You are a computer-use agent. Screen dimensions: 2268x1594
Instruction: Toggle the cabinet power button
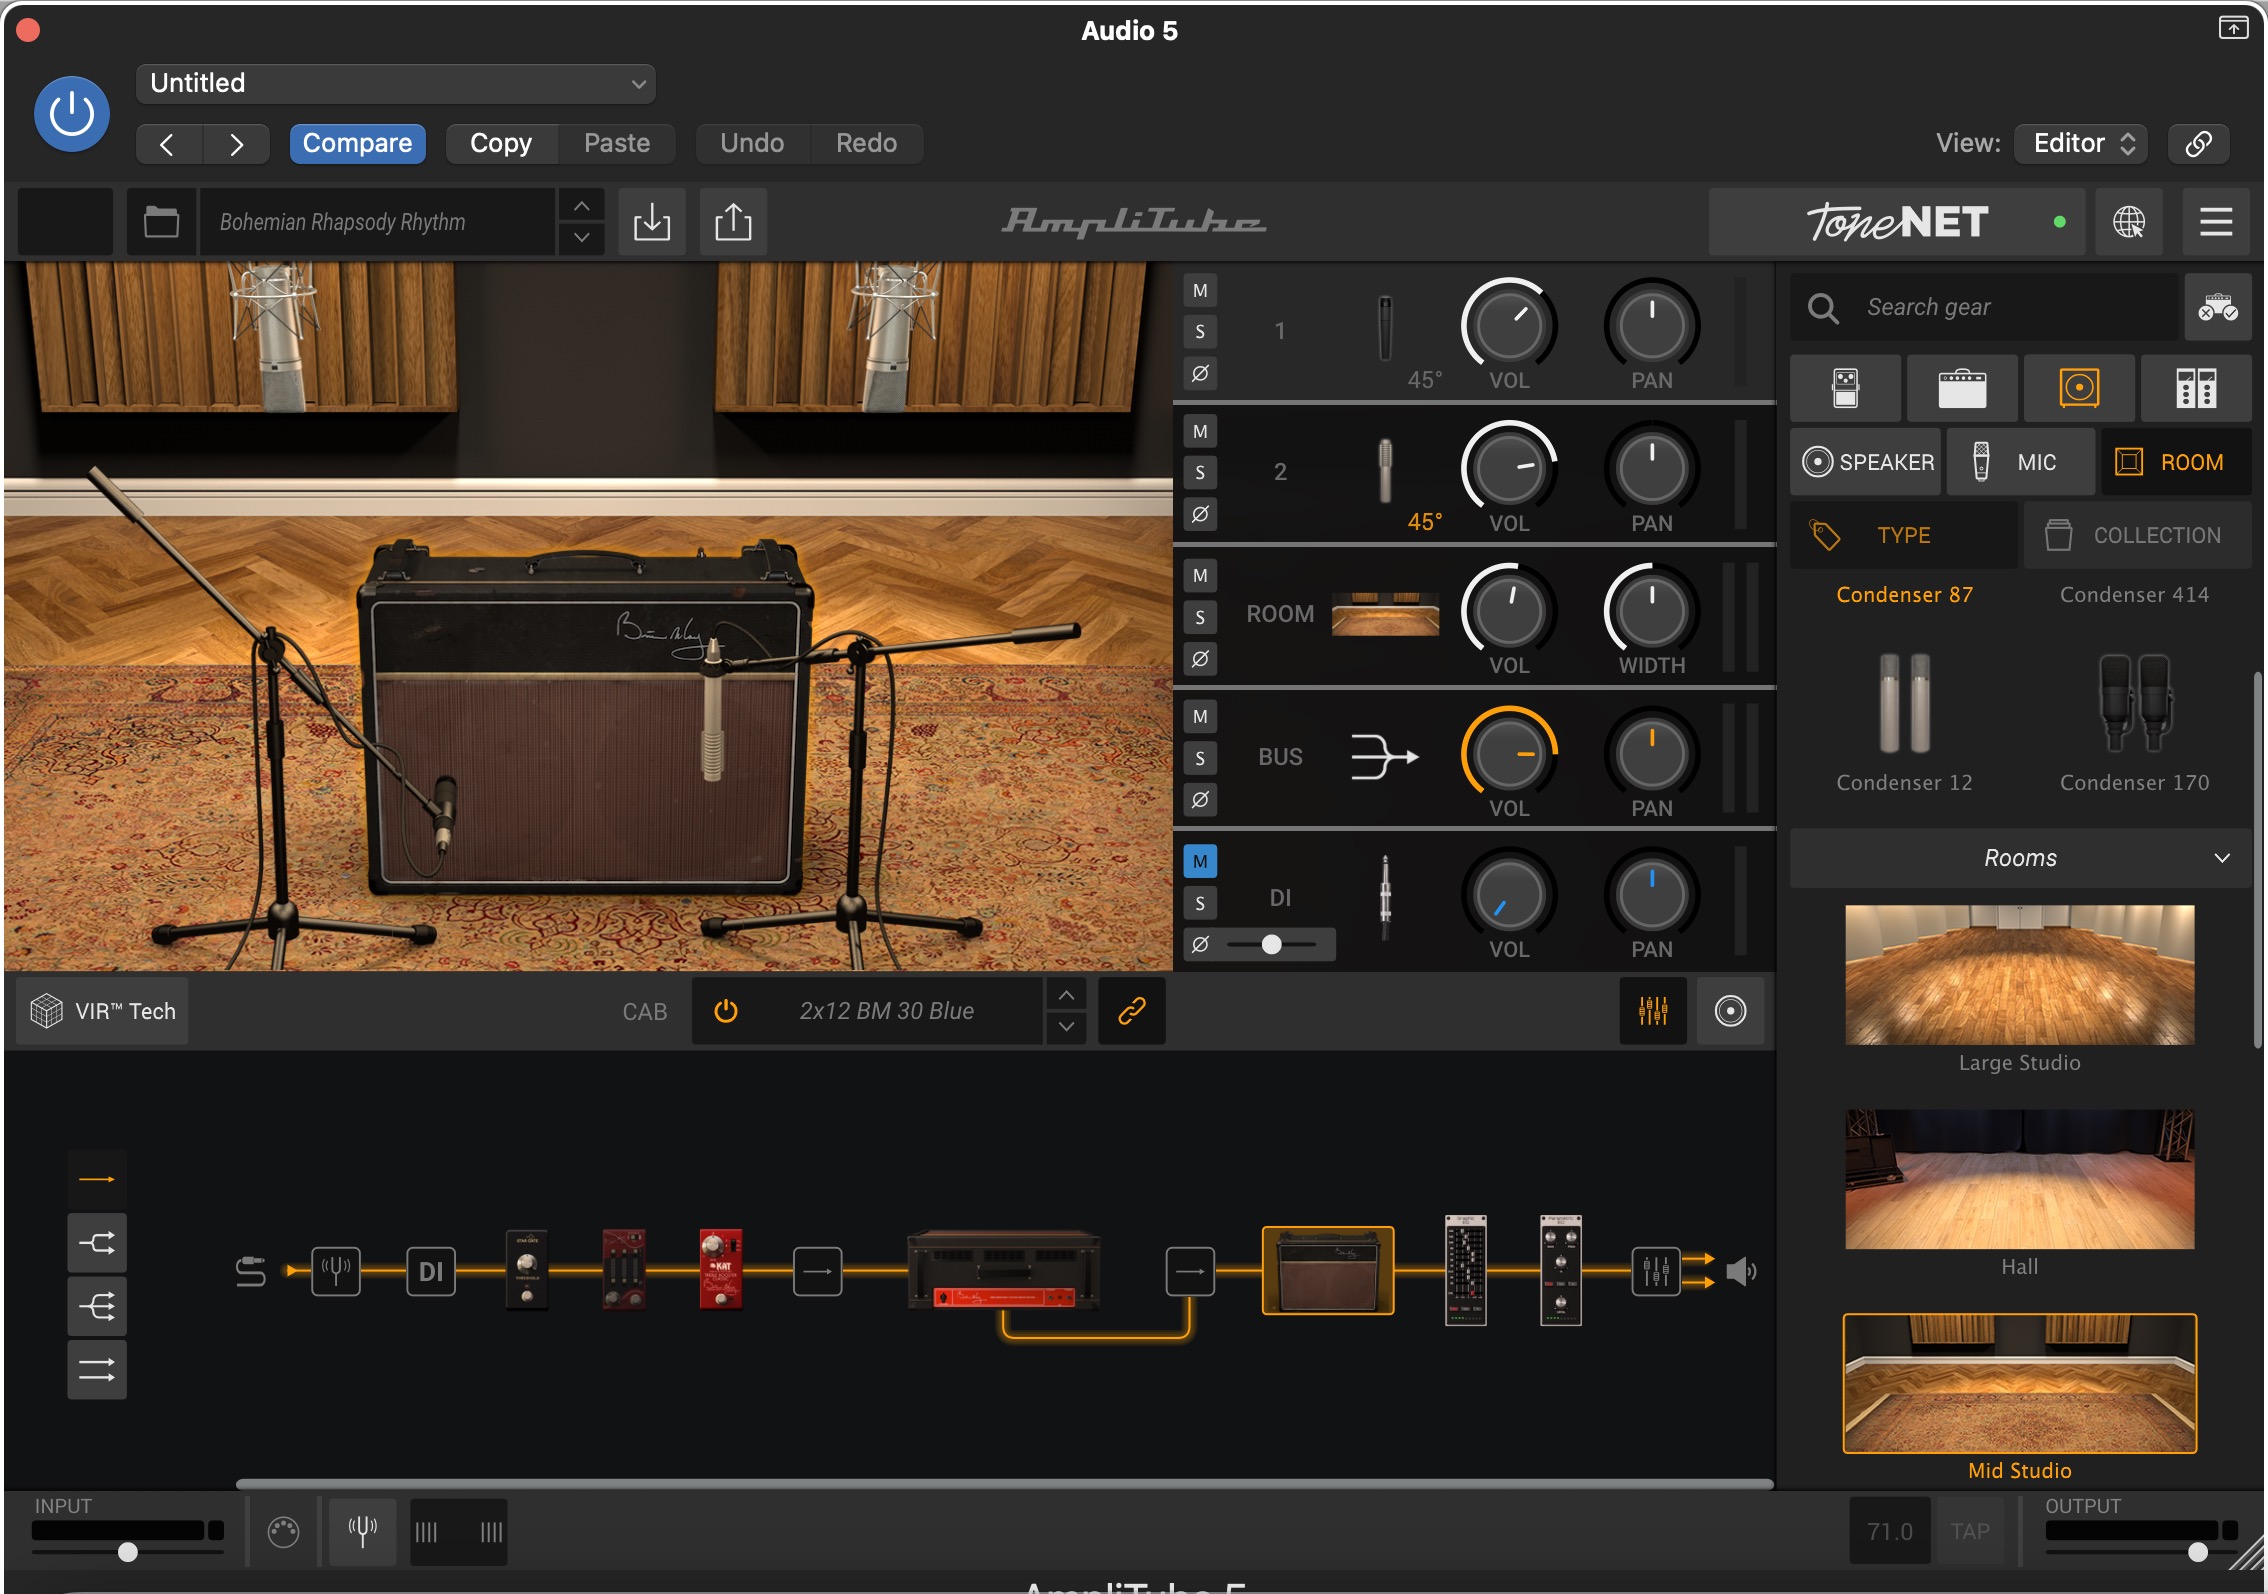pos(726,1012)
